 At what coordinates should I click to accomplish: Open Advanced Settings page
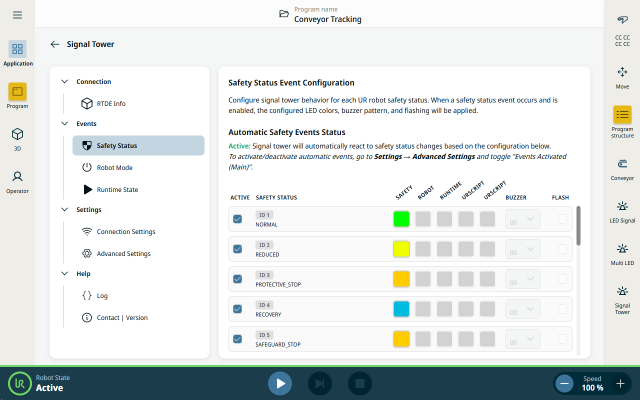(123, 253)
